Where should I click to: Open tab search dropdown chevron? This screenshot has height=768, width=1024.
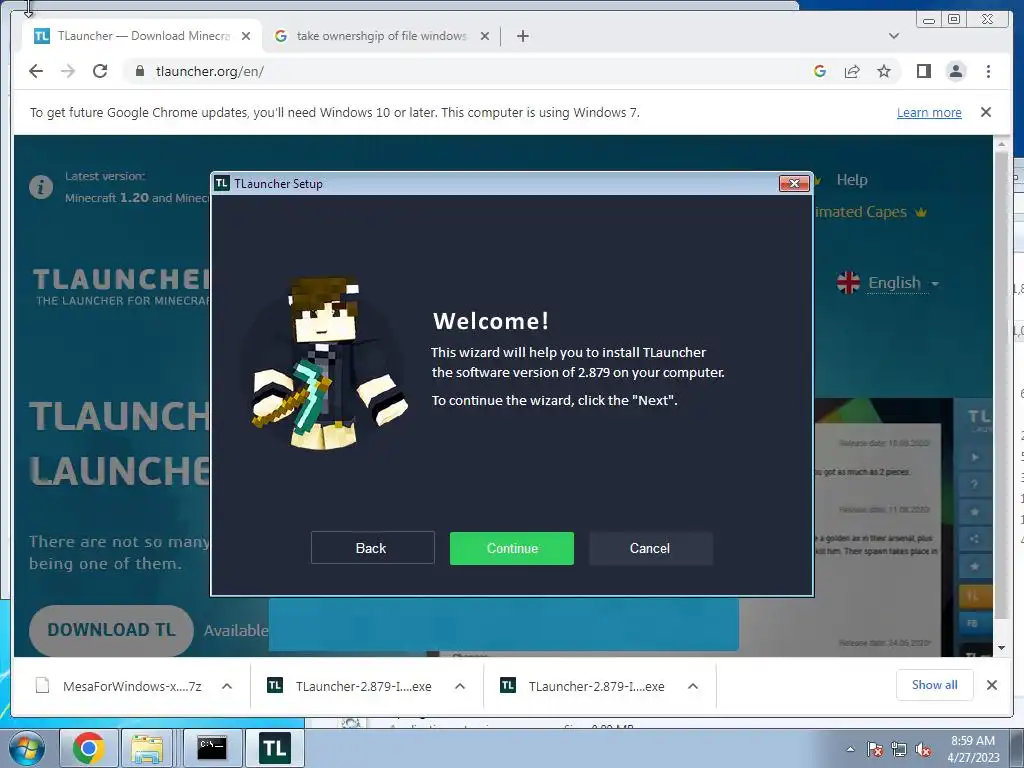tap(894, 36)
